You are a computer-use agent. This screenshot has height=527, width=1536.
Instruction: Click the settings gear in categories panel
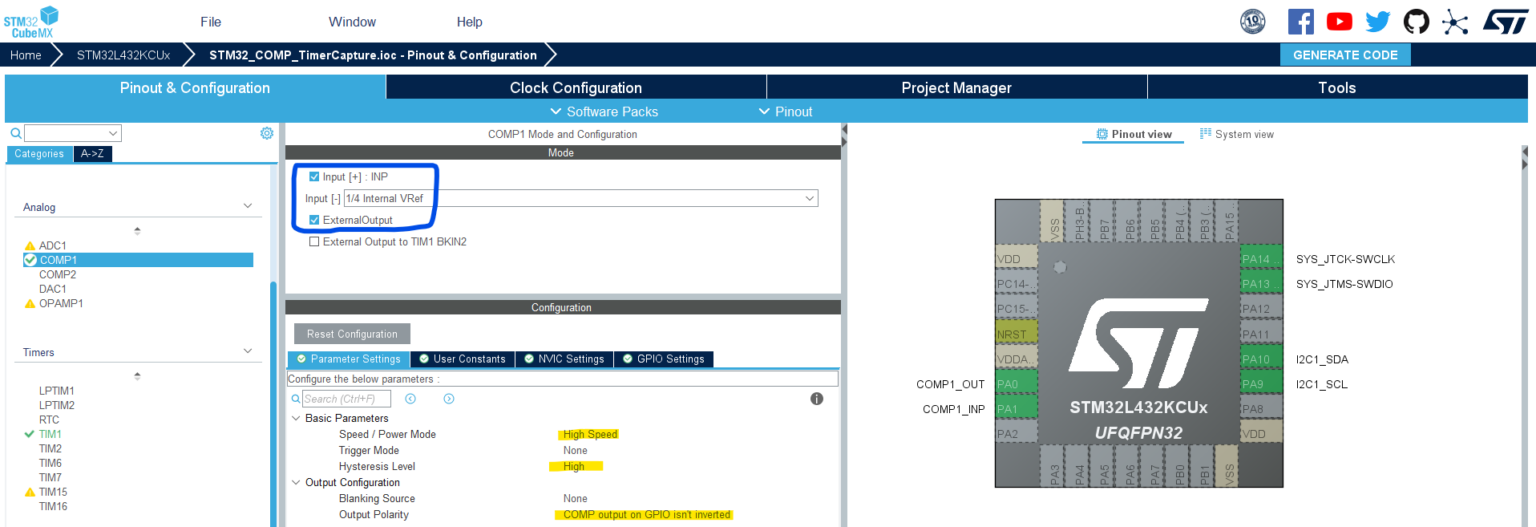(x=267, y=133)
